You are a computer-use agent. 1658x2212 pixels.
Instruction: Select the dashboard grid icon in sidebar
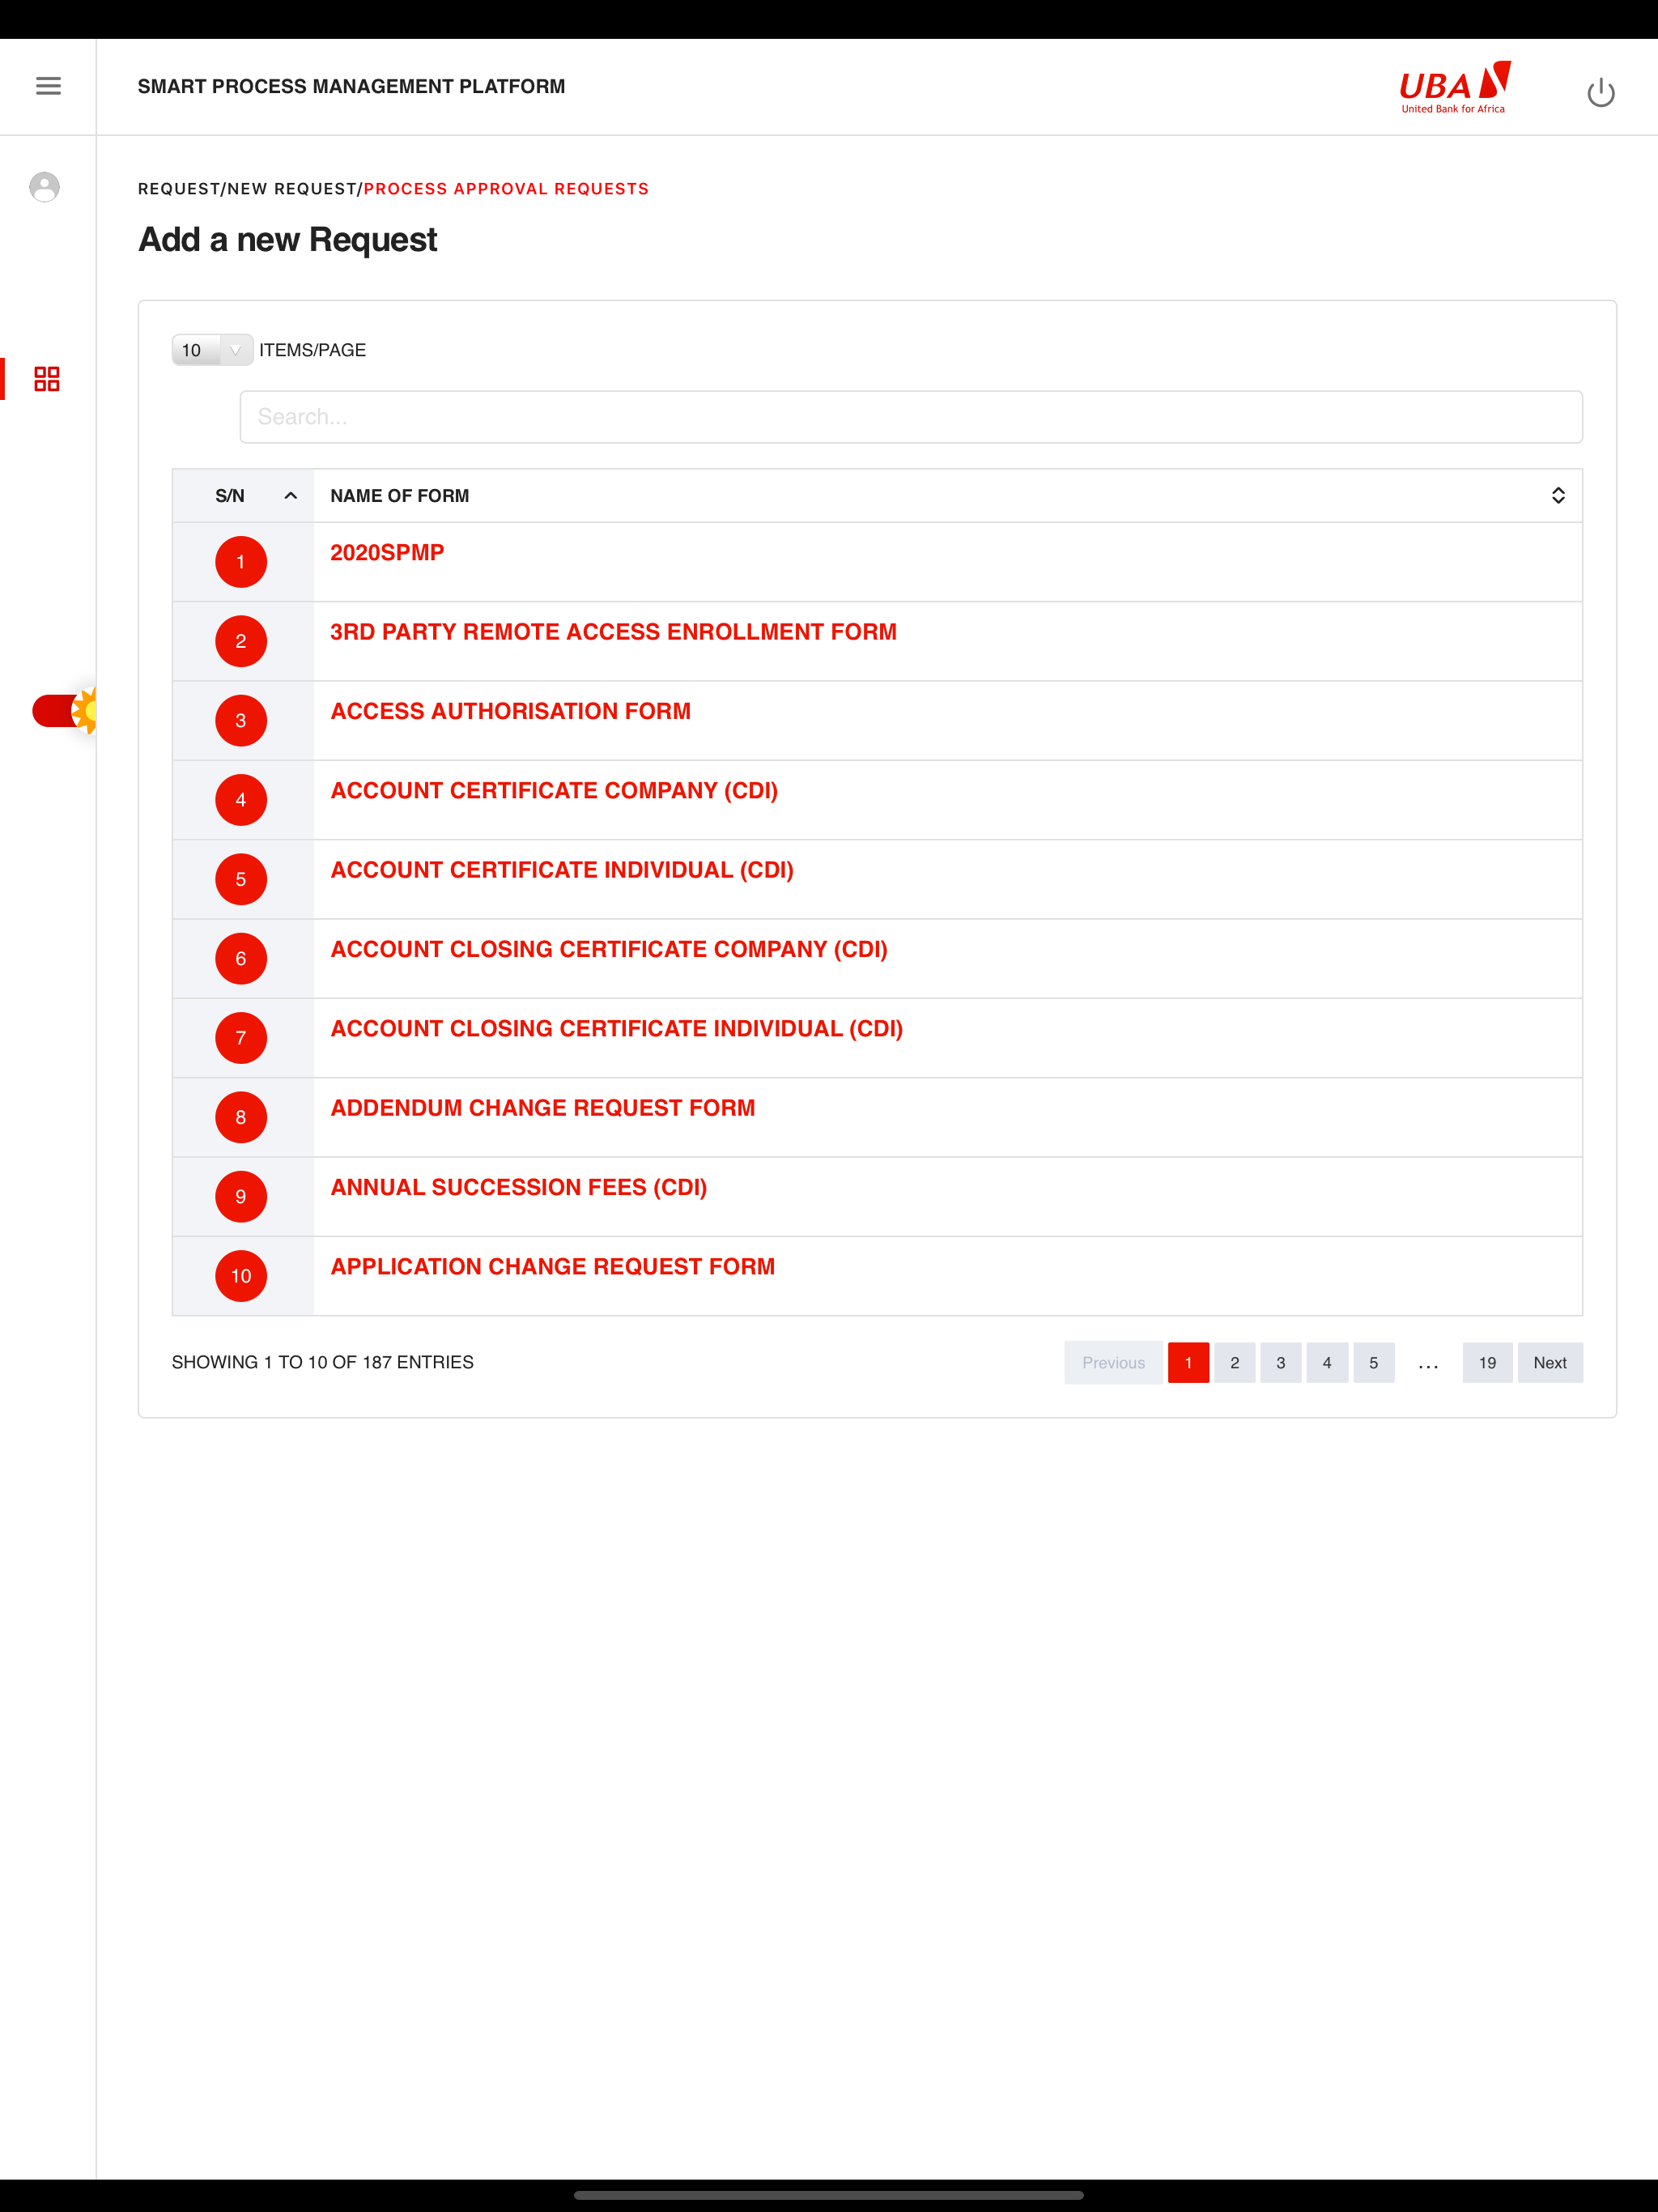45,379
